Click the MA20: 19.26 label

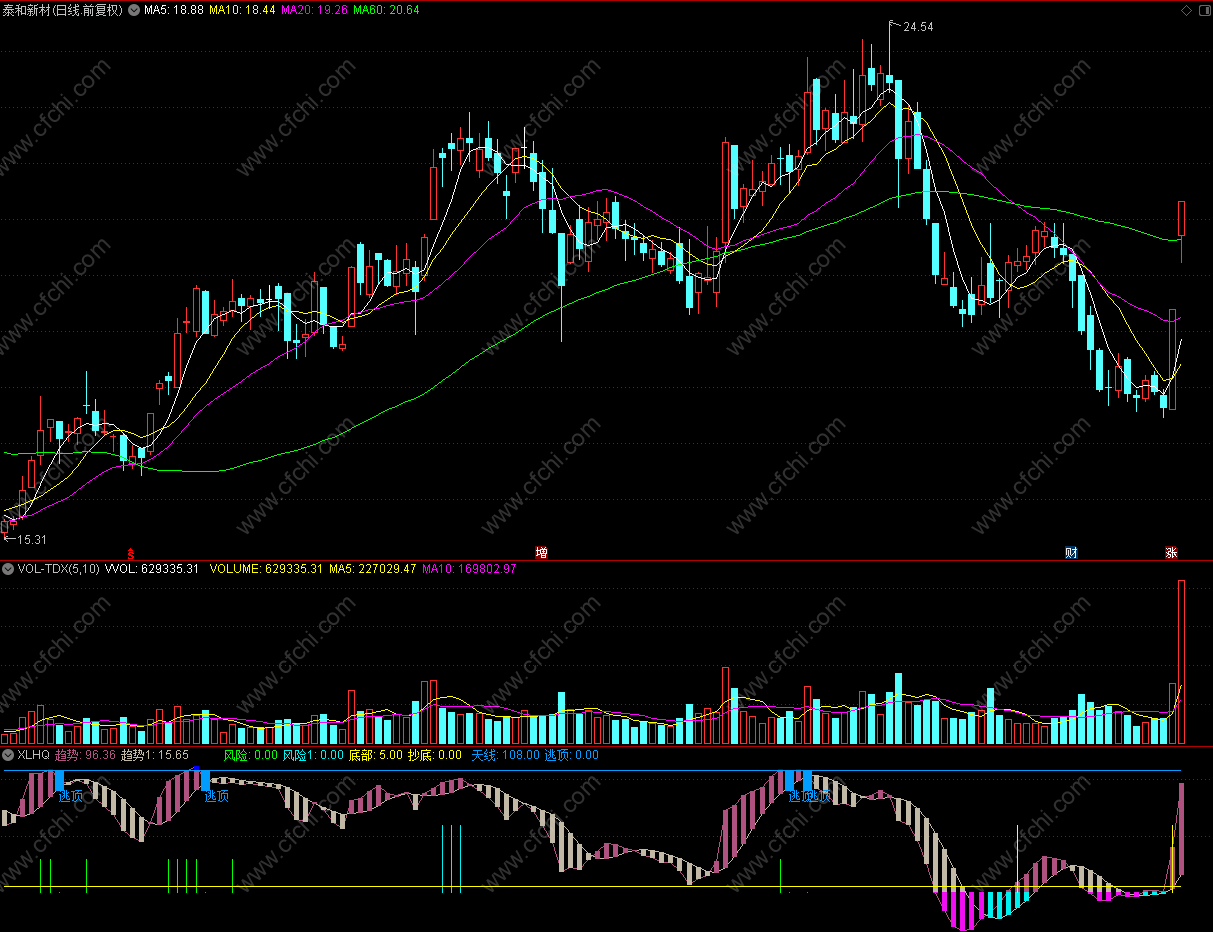coord(315,10)
